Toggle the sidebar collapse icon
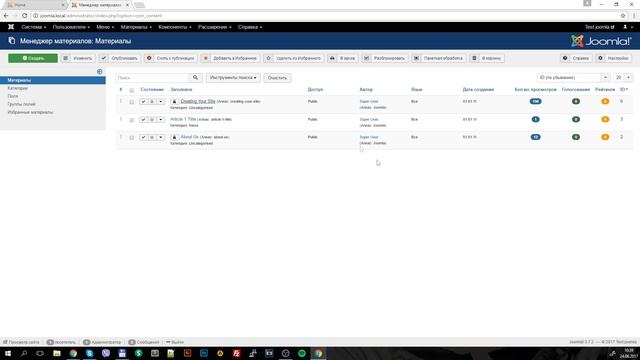The width and height of the screenshot is (640, 360). (x=100, y=71)
